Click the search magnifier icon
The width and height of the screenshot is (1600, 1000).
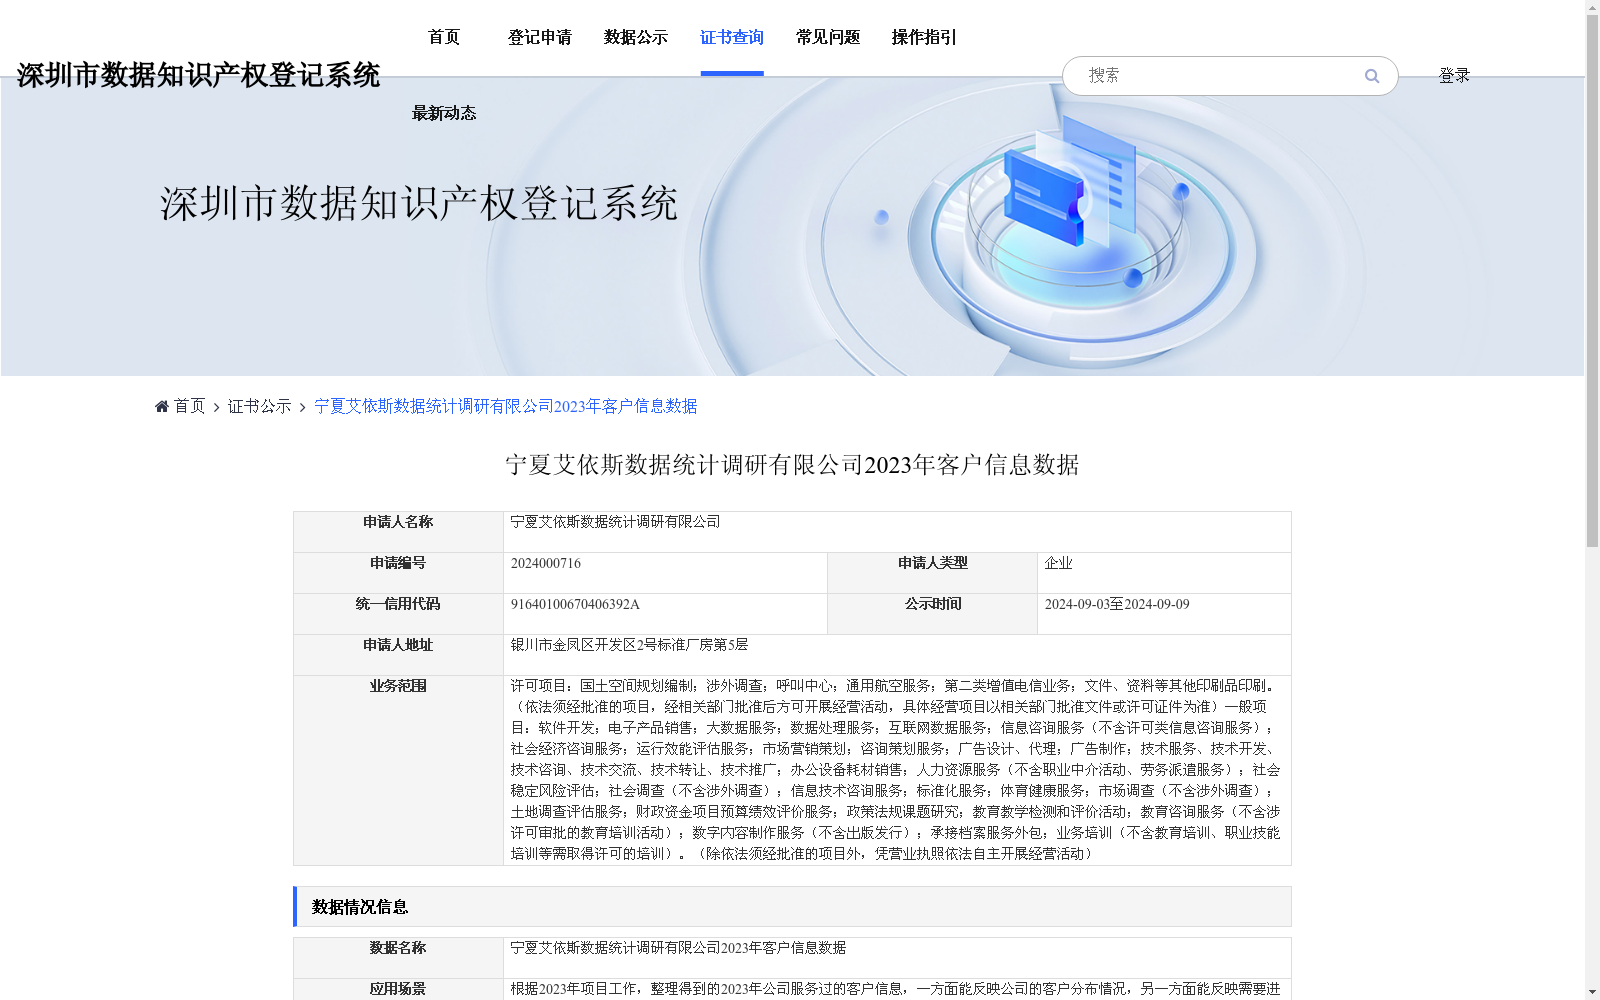pos(1372,76)
